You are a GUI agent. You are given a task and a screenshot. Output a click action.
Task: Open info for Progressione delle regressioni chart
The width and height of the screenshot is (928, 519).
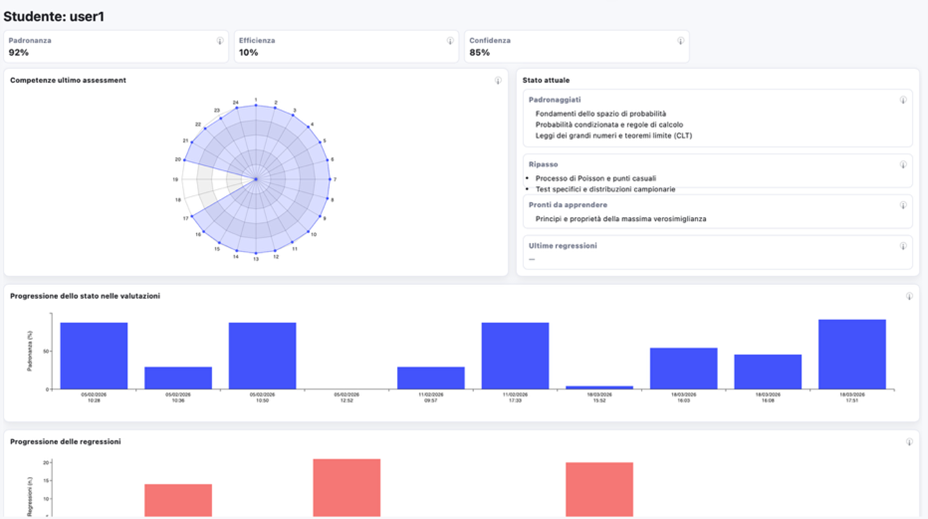point(909,442)
